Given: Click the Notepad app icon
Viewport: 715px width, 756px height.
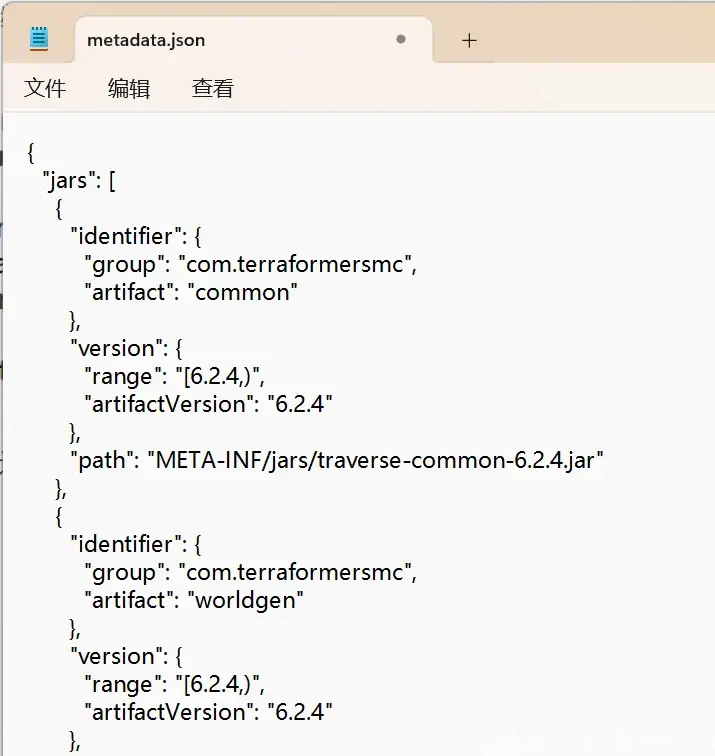Looking at the screenshot, I should pyautogui.click(x=39, y=40).
